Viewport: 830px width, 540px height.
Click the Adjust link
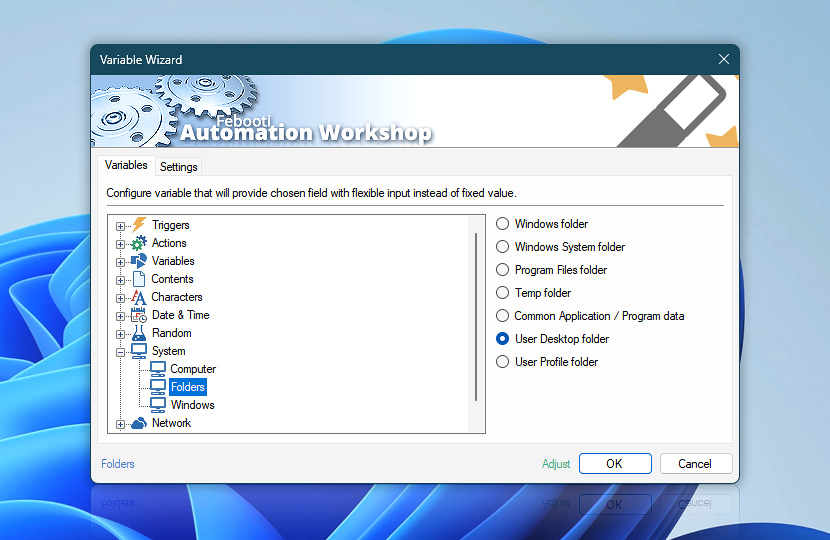(556, 464)
